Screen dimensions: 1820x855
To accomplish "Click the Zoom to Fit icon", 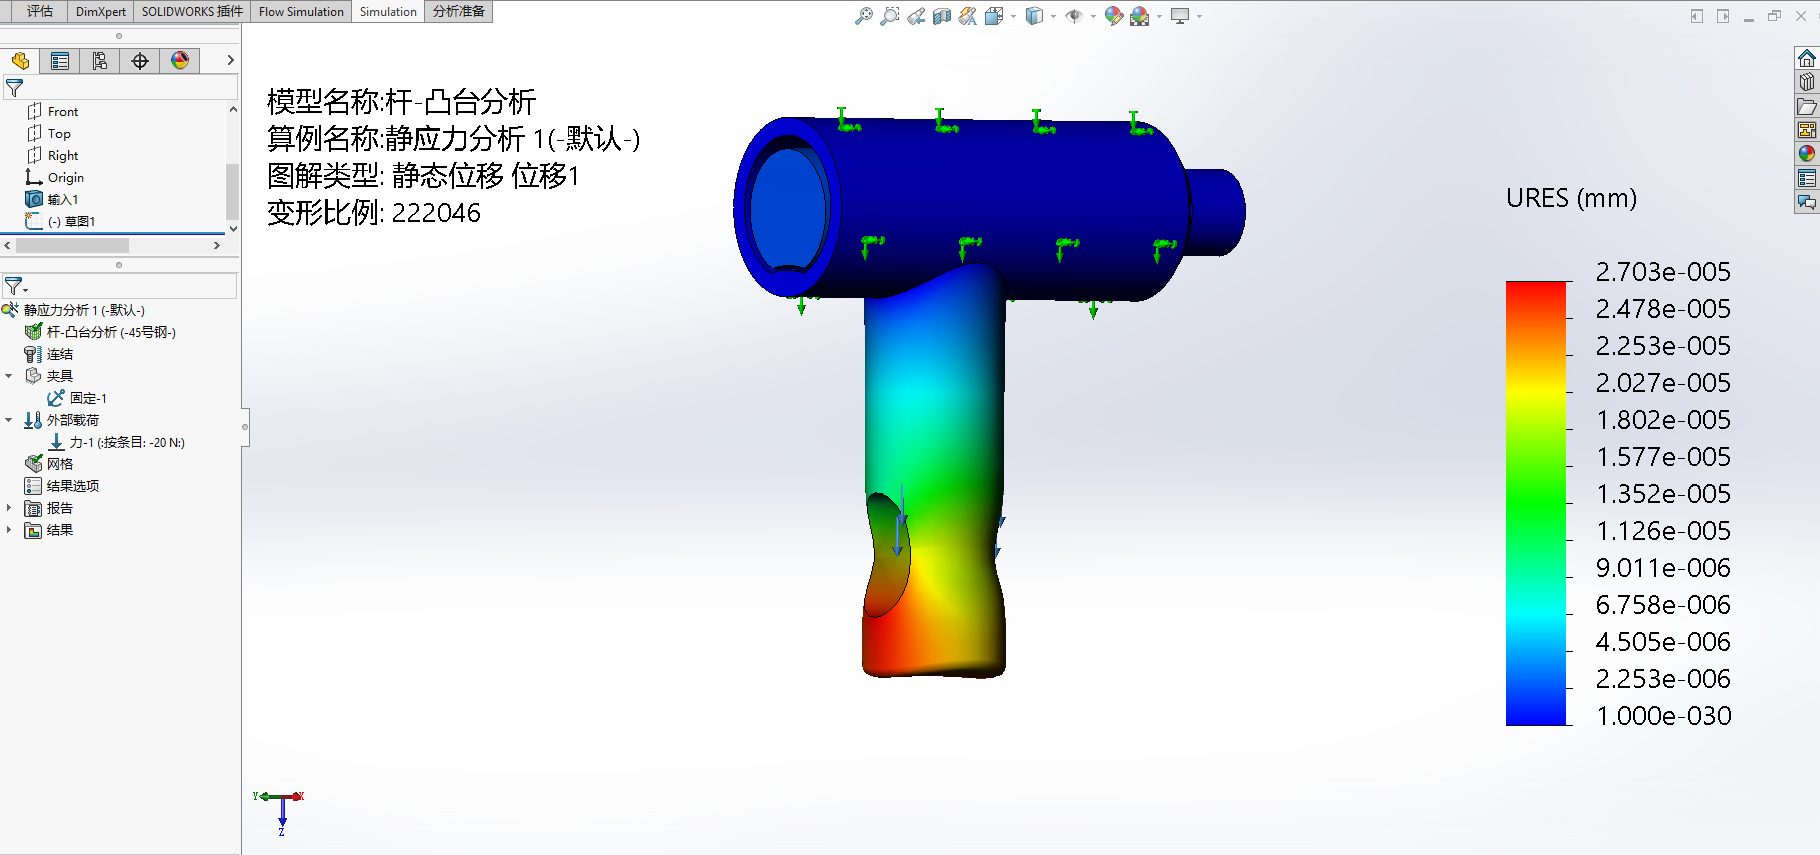I will tap(864, 16).
